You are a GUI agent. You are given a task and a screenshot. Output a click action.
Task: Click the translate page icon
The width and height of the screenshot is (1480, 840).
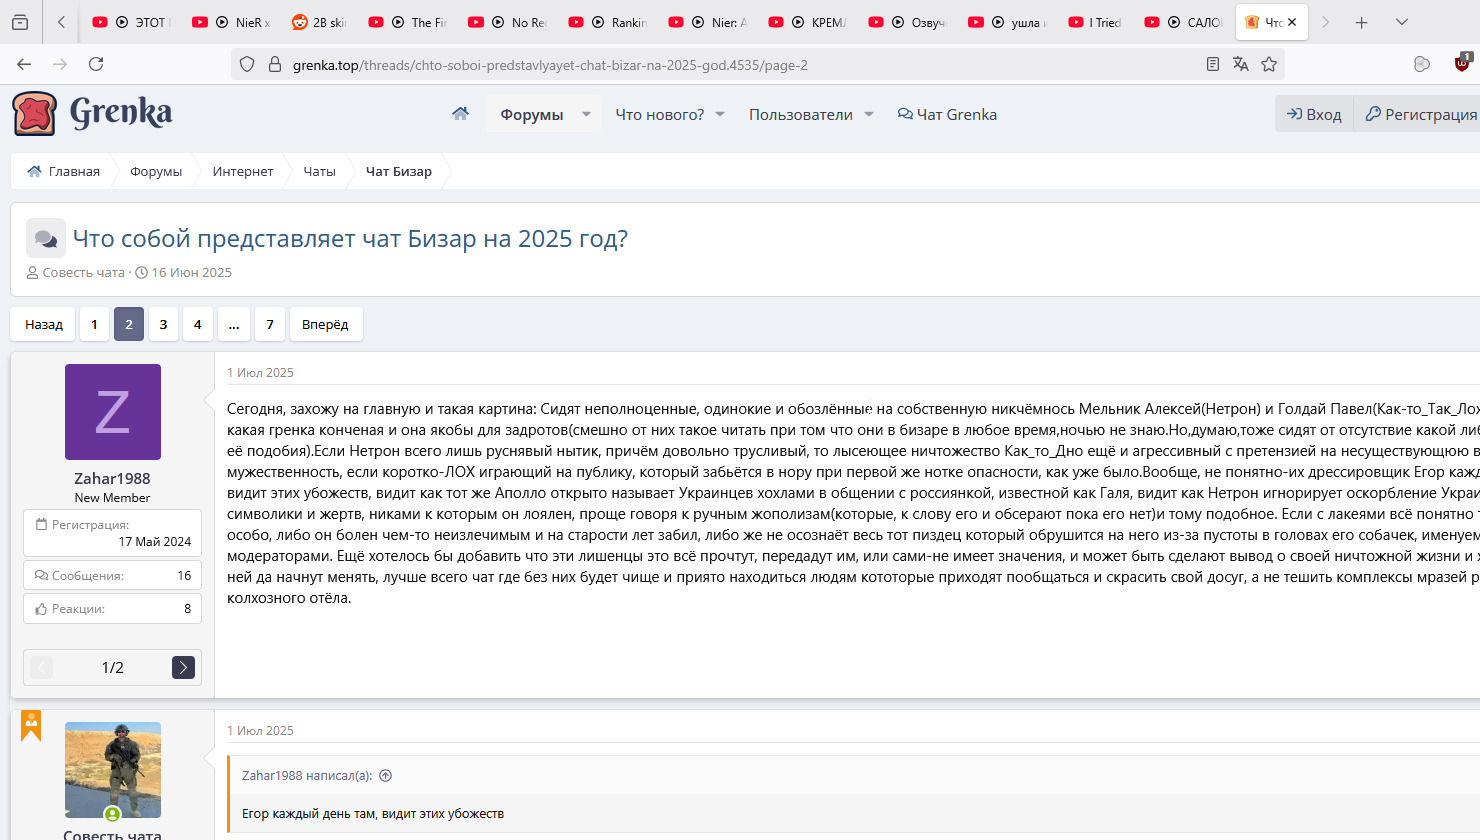pos(1241,64)
